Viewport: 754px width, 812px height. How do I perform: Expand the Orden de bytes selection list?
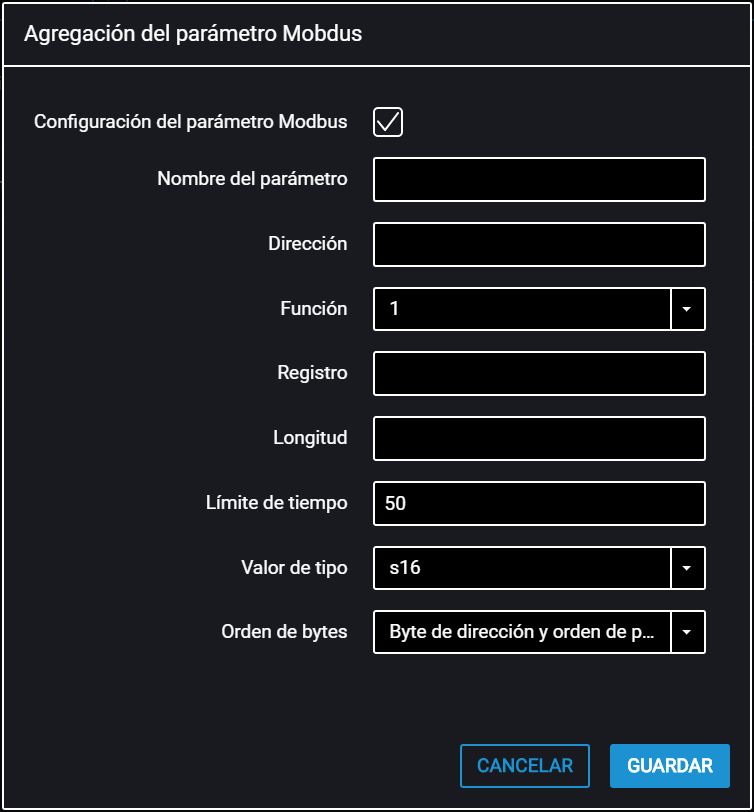688,632
